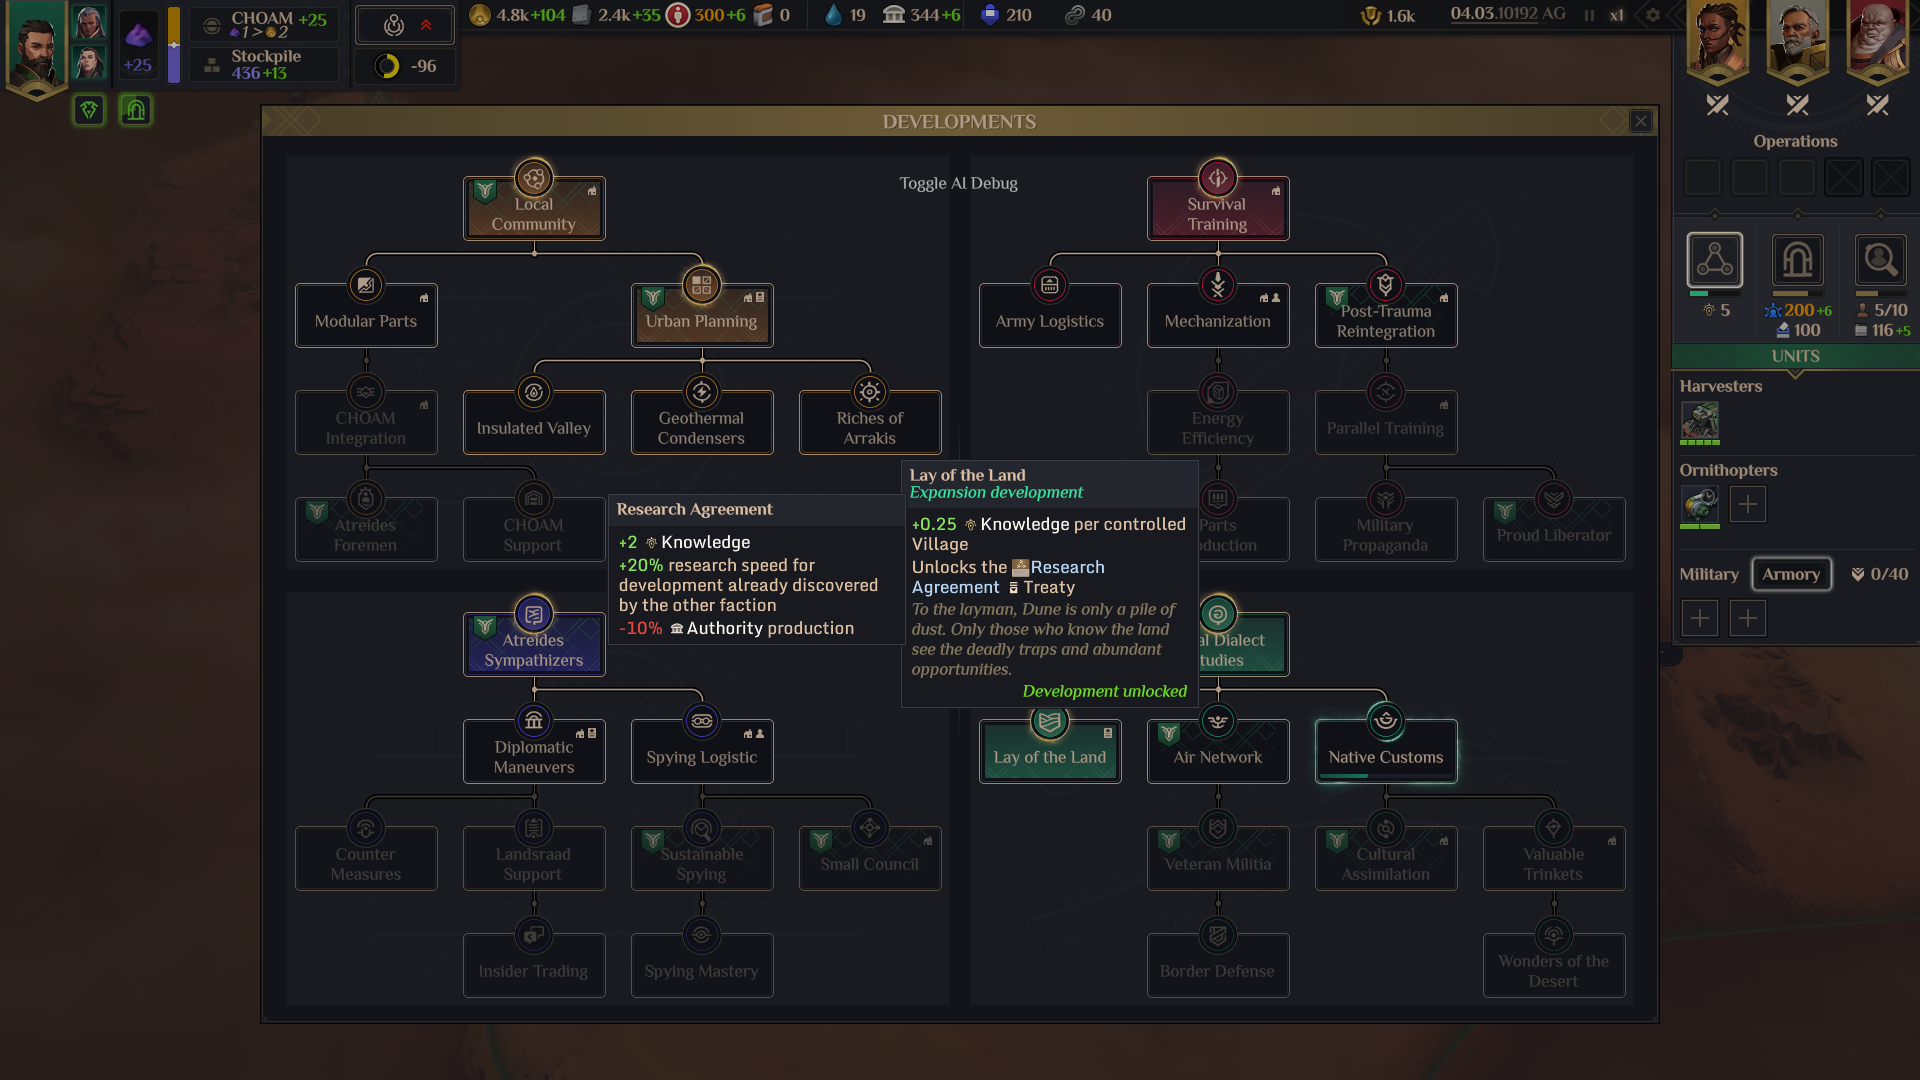
Task: Toggle AI Debug
Action: point(958,183)
